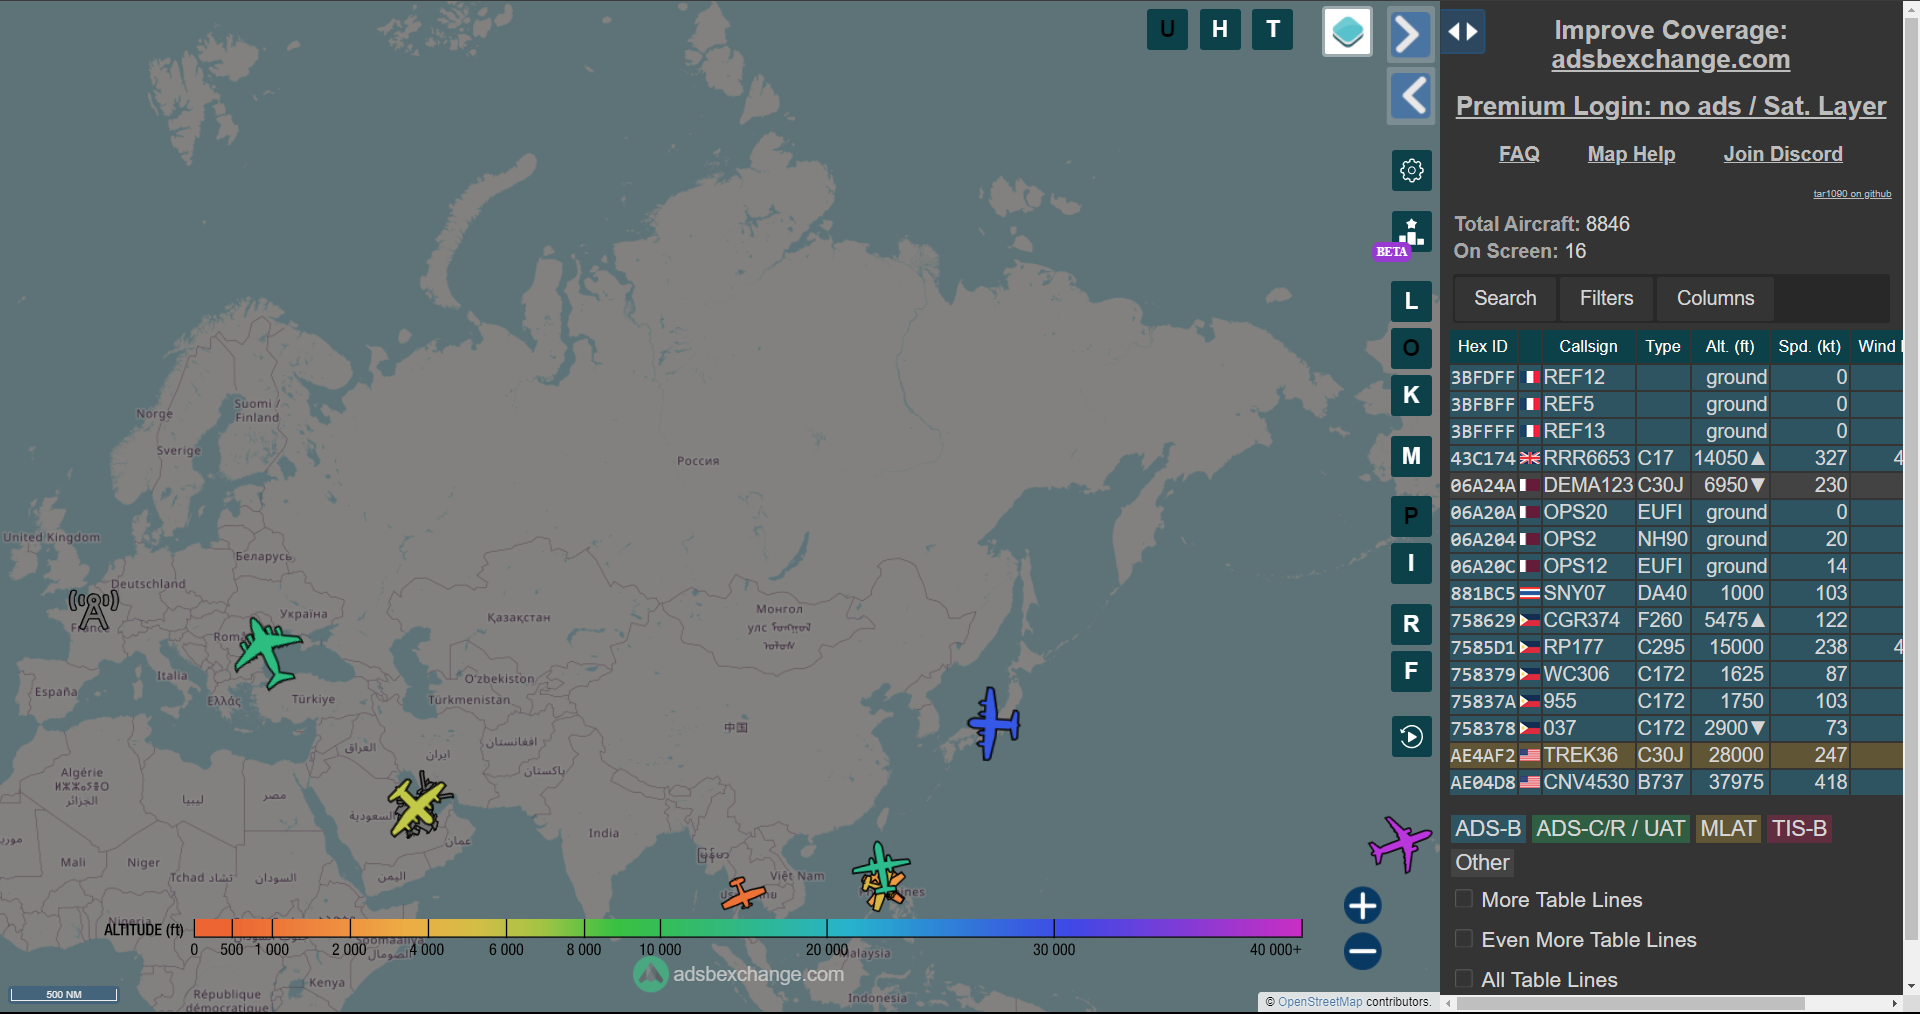Open tar1090 on github link
Image resolution: width=1920 pixels, height=1014 pixels.
pyautogui.click(x=1852, y=194)
